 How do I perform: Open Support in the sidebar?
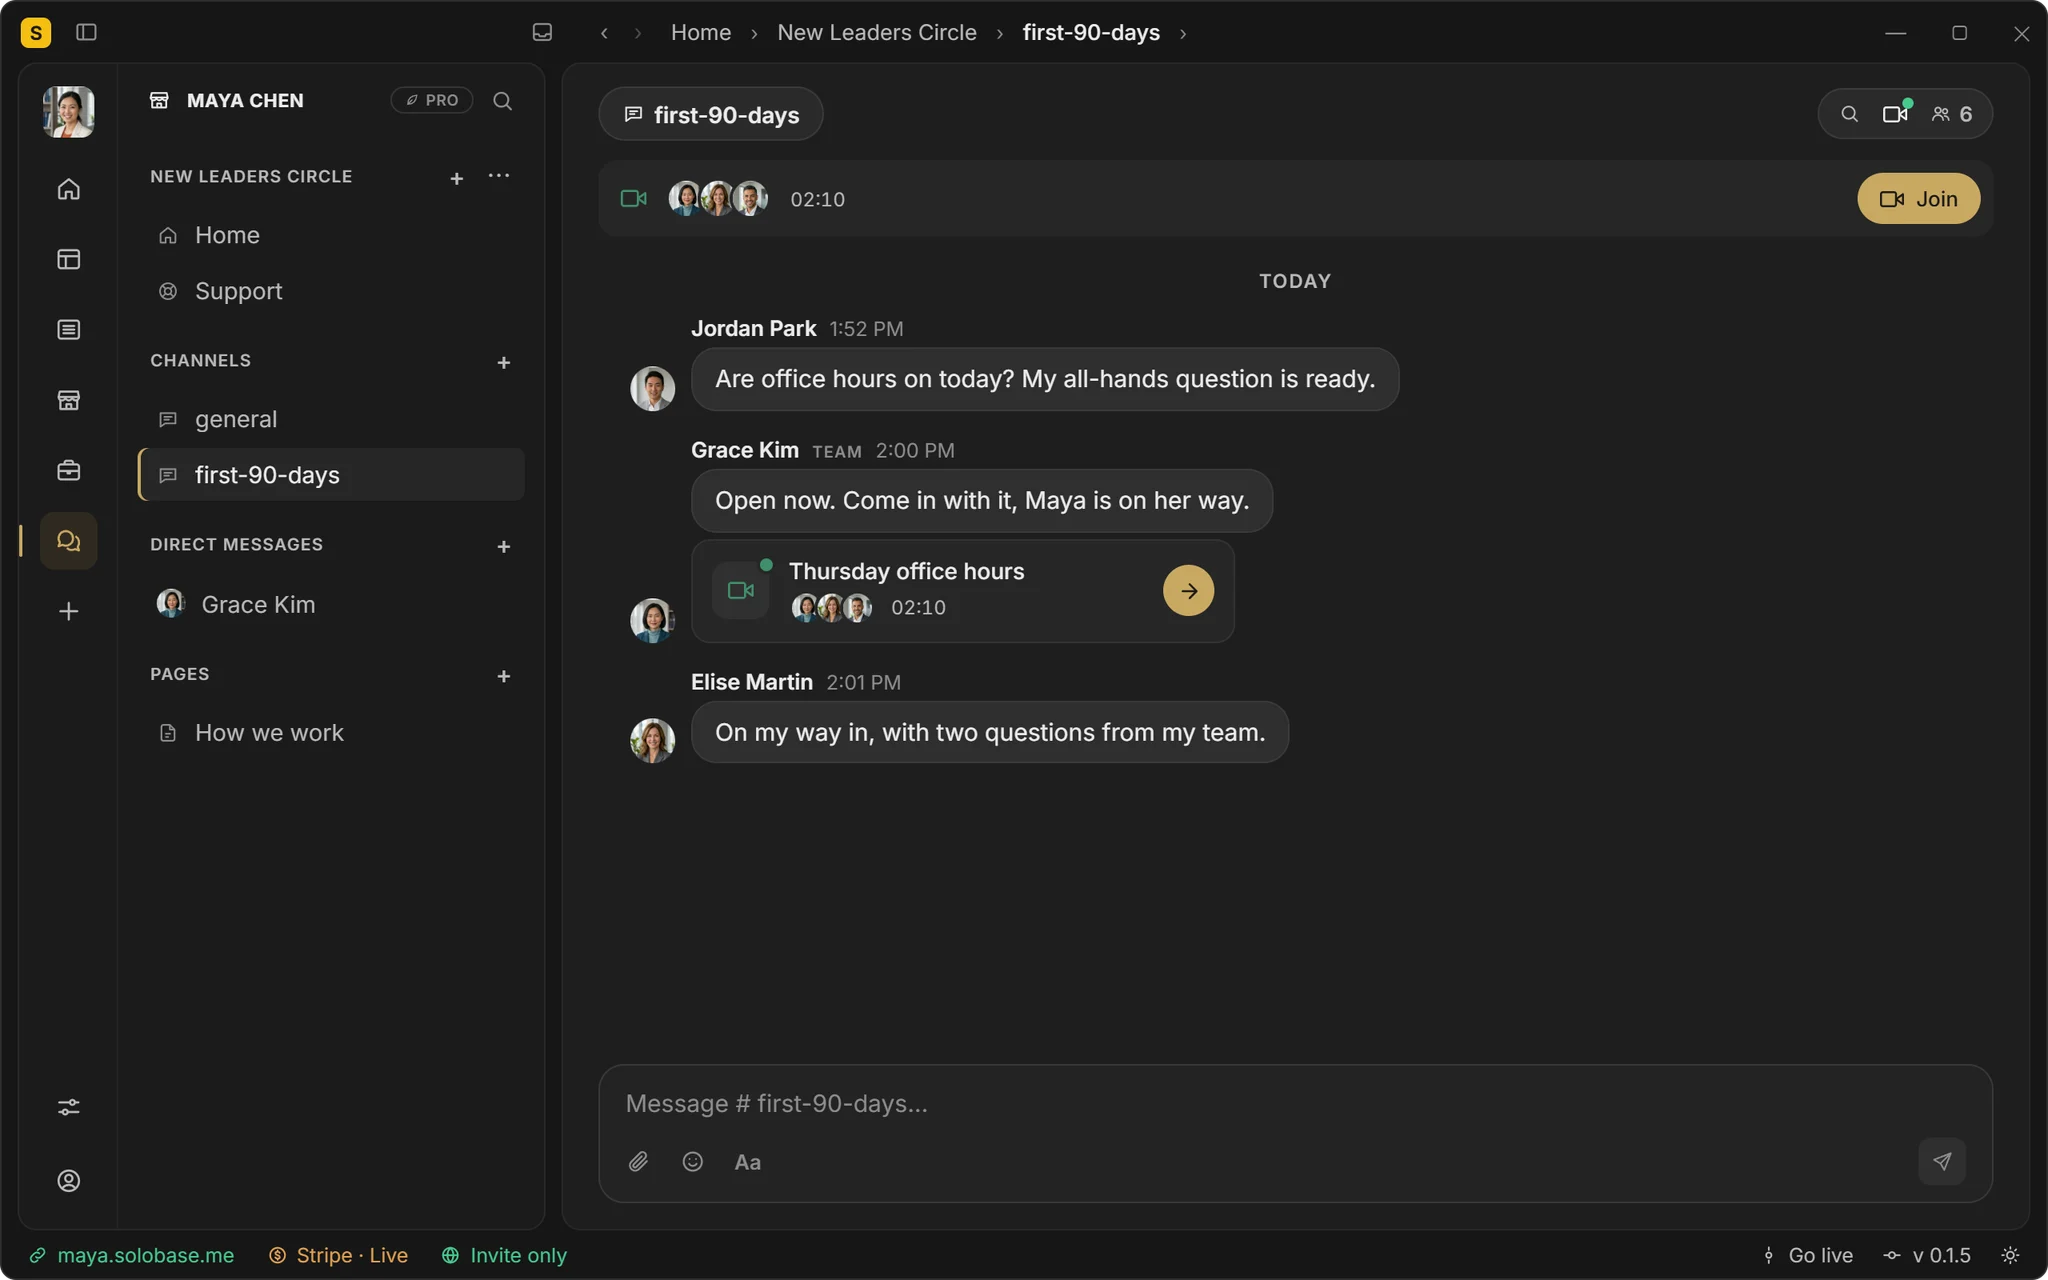click(x=331, y=291)
